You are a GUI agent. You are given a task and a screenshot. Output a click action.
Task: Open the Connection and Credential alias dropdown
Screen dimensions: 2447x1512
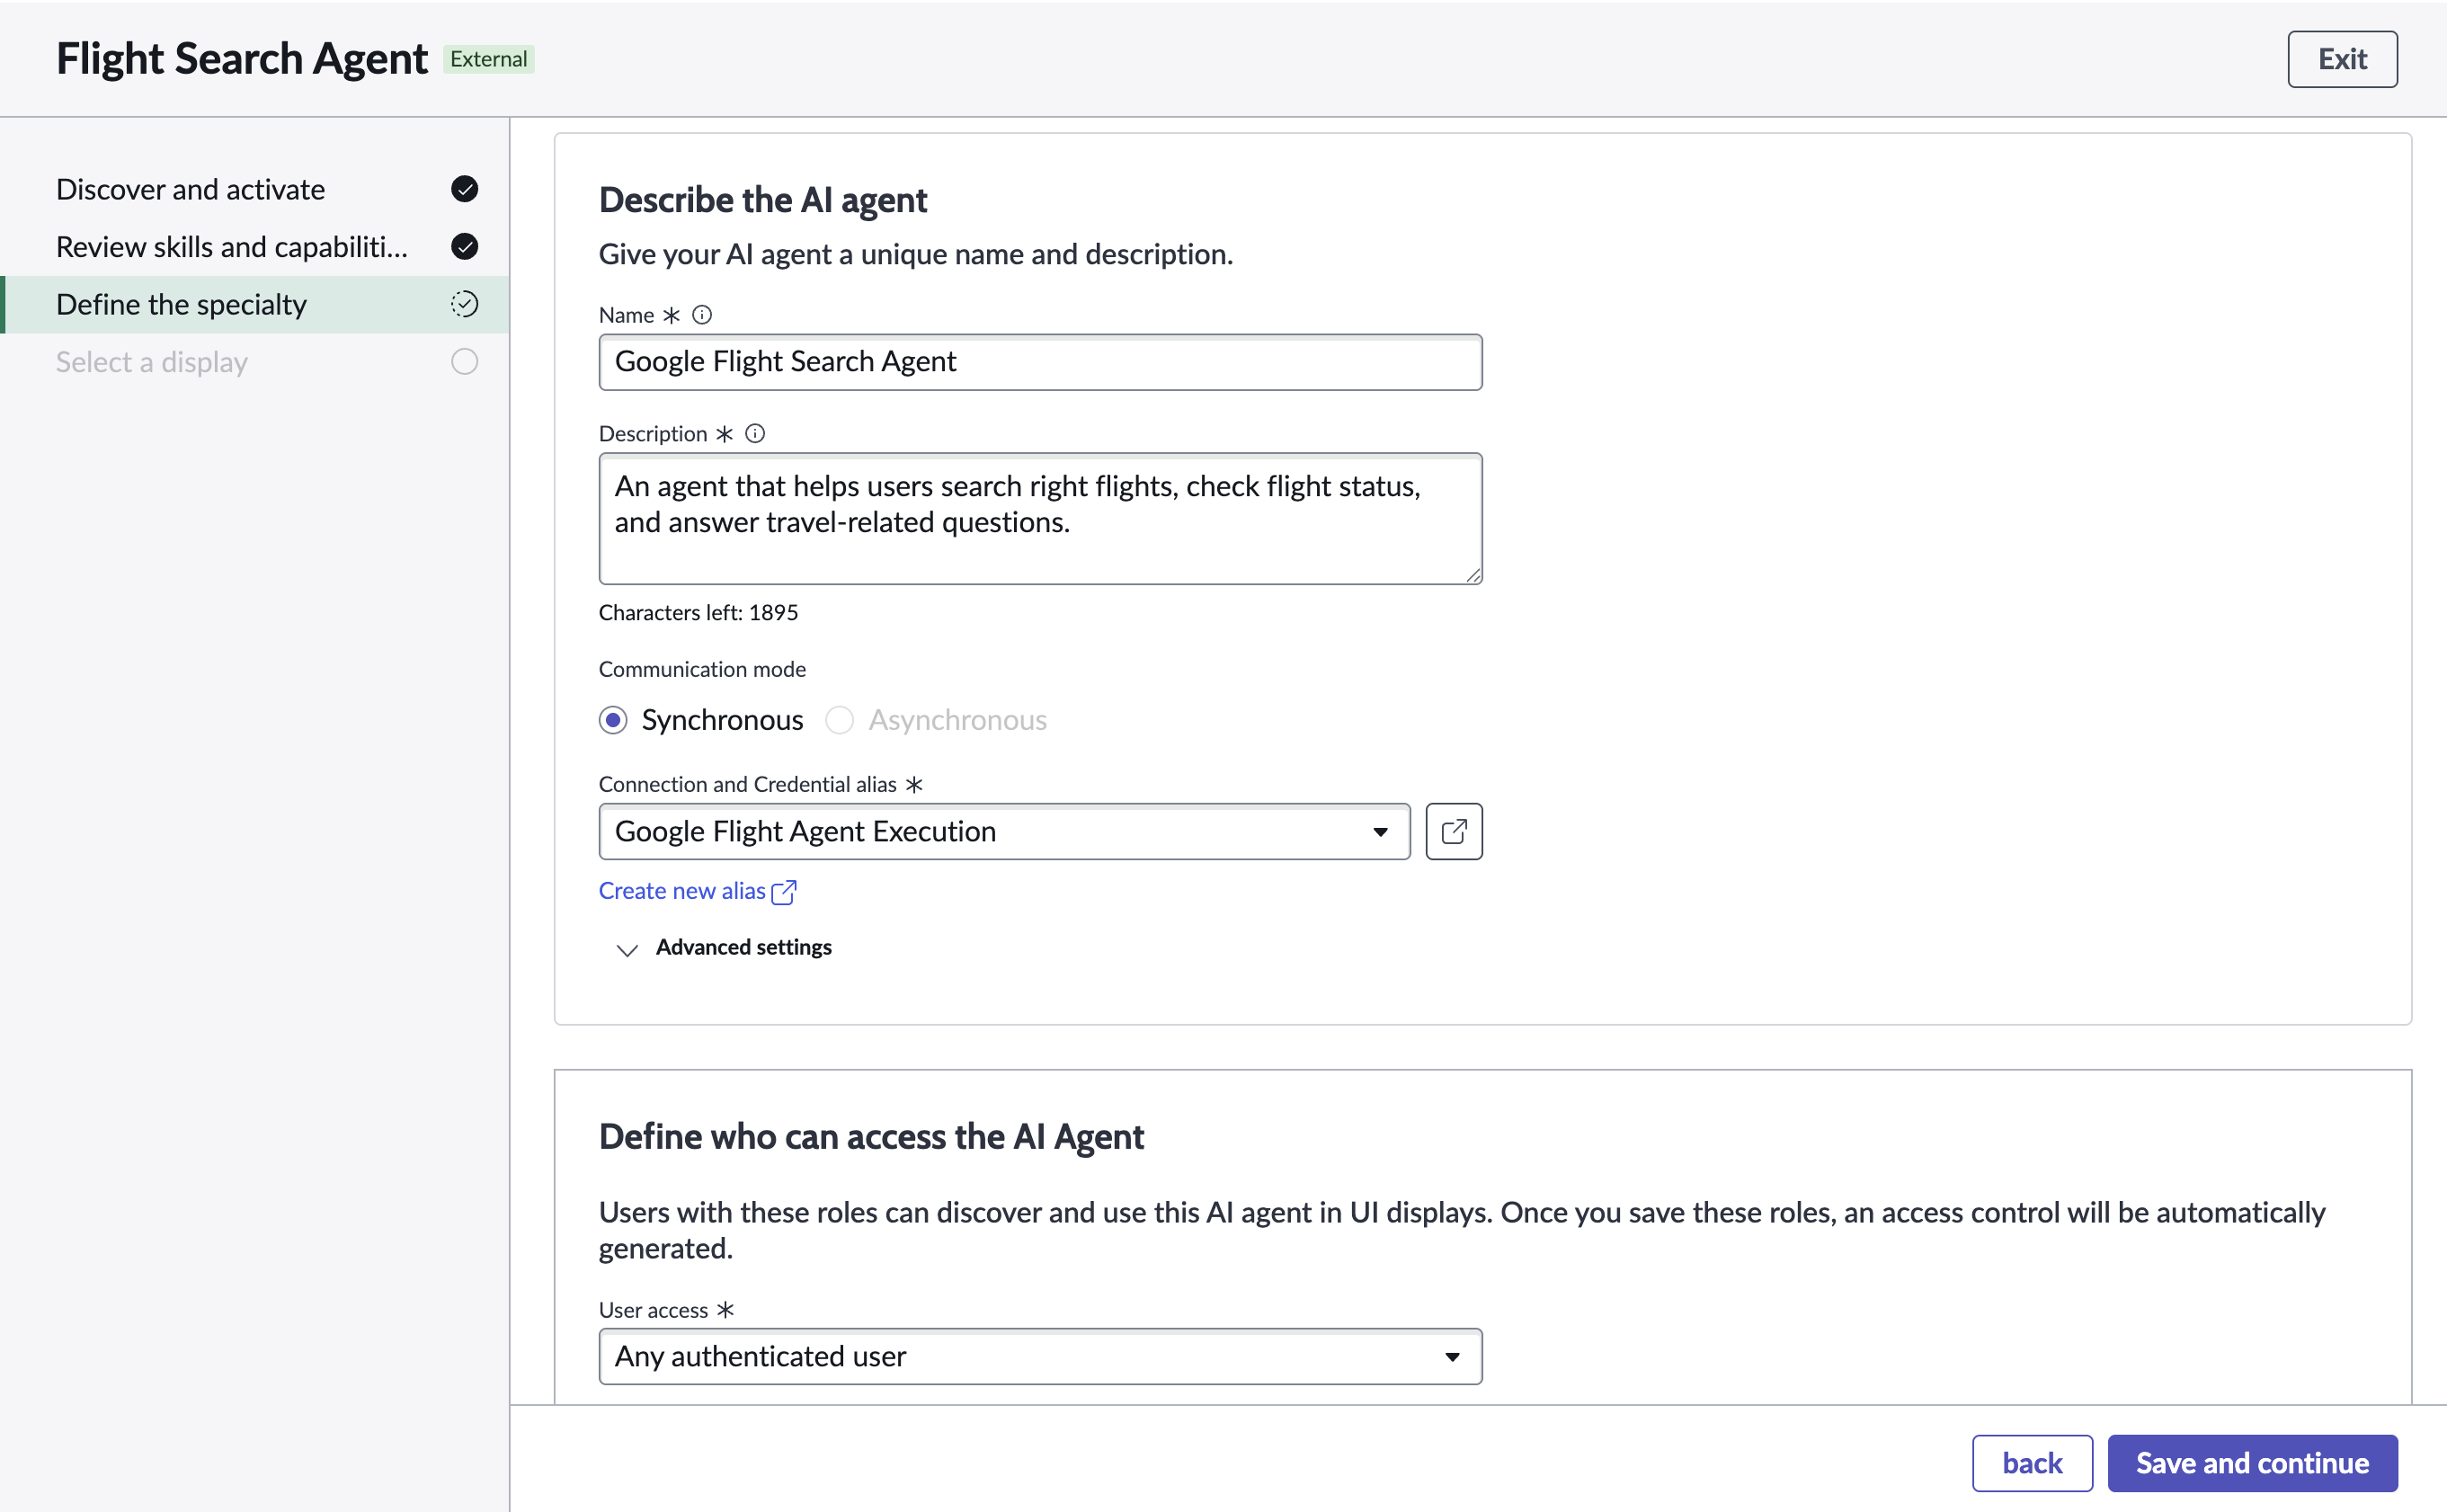click(1004, 831)
